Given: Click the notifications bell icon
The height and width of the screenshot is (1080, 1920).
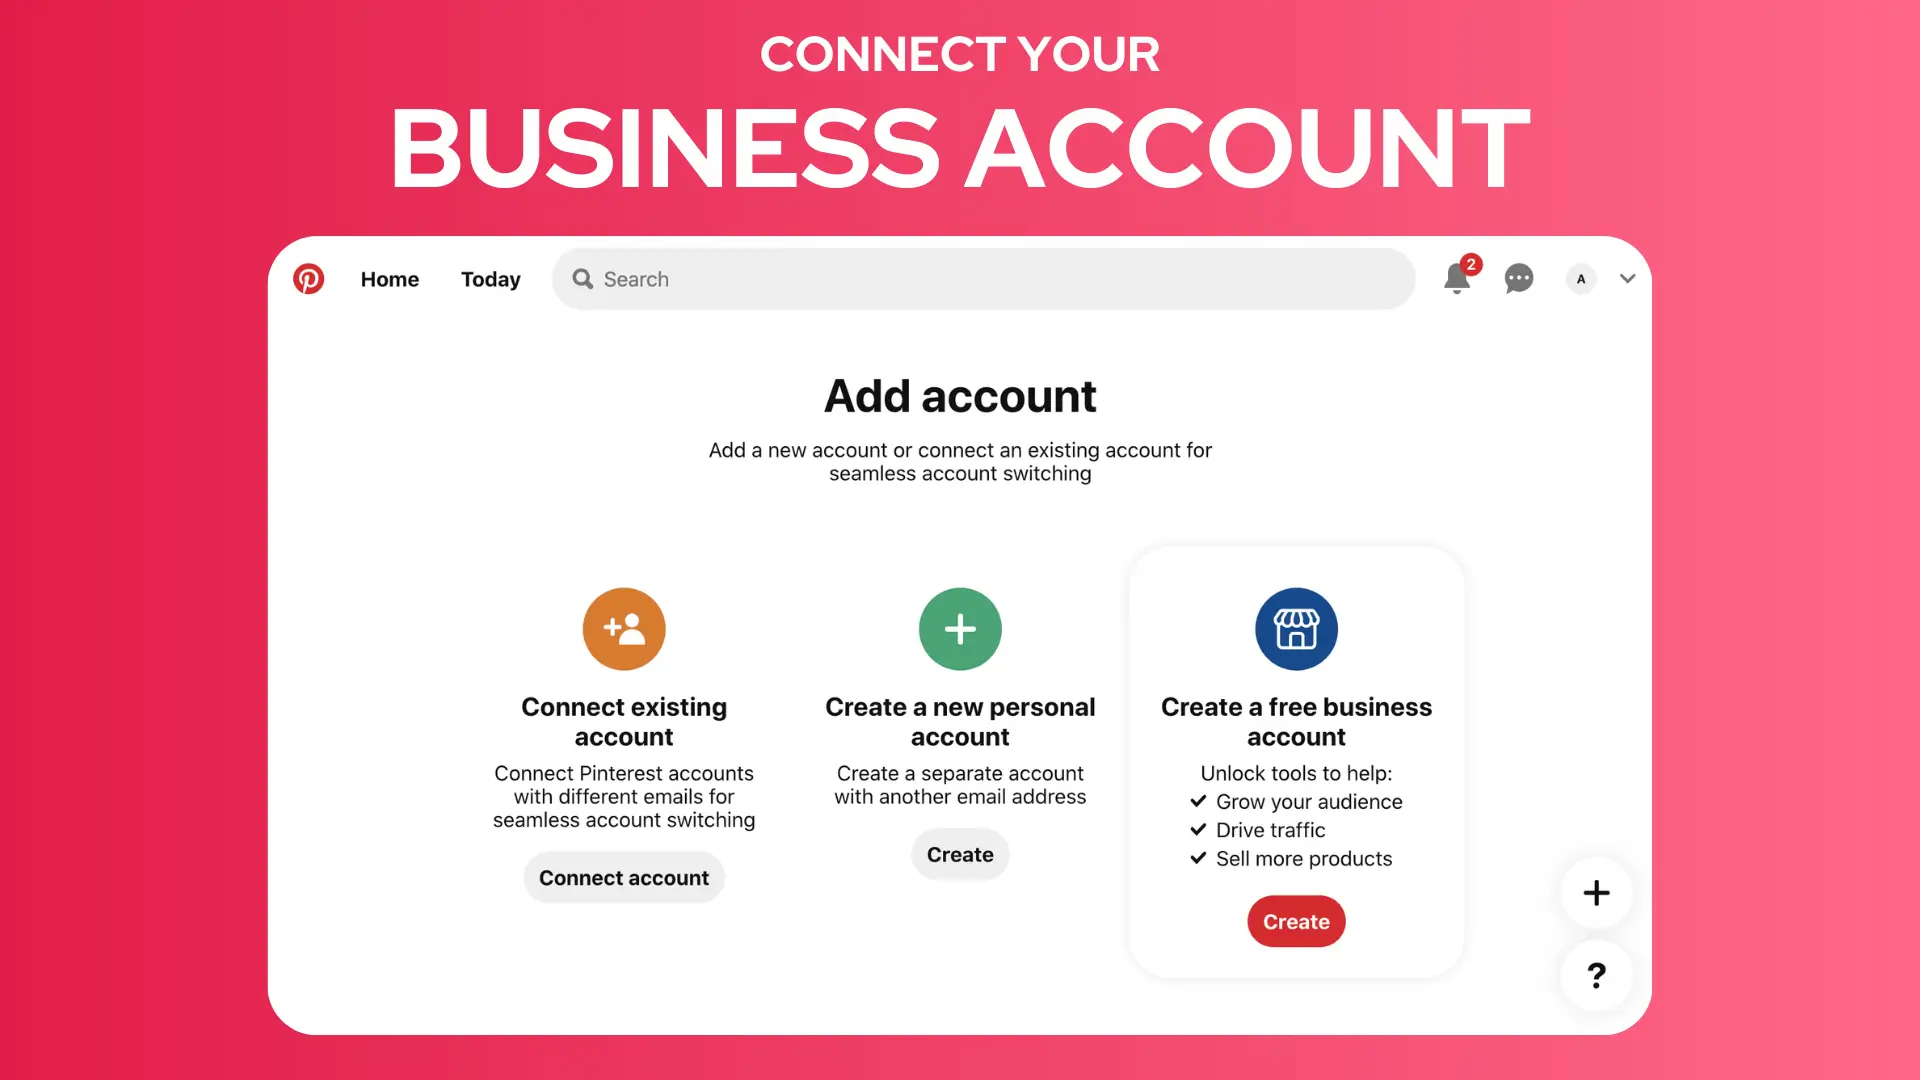Looking at the screenshot, I should click(x=1457, y=280).
